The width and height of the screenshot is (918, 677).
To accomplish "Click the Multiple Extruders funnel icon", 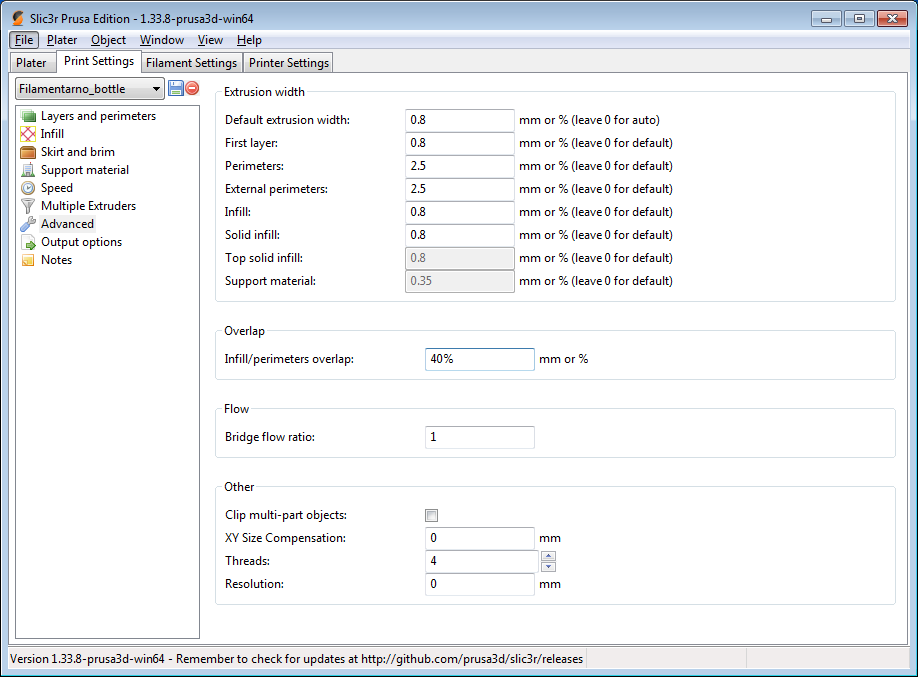I will 28,206.
